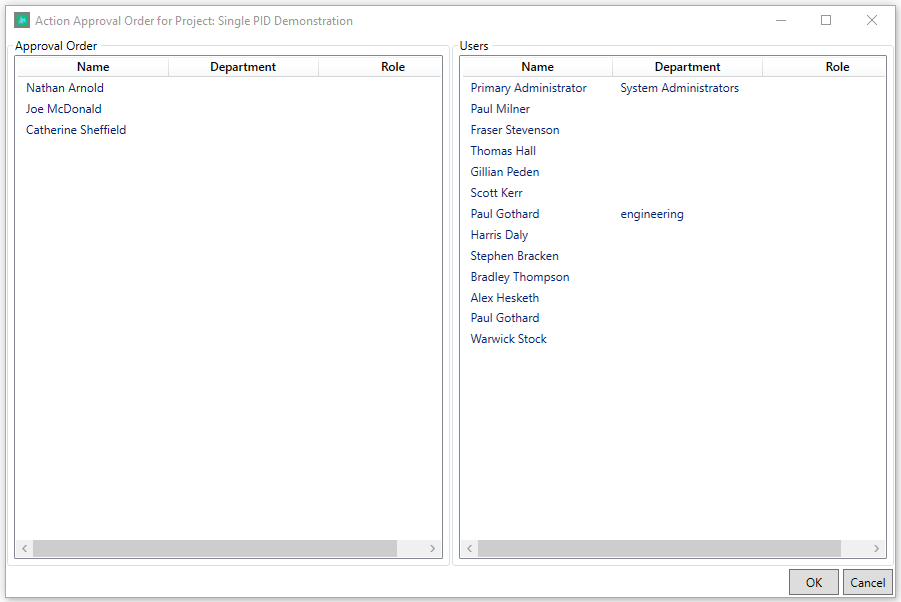Sort by Name header in Approval Order list

pos(93,67)
